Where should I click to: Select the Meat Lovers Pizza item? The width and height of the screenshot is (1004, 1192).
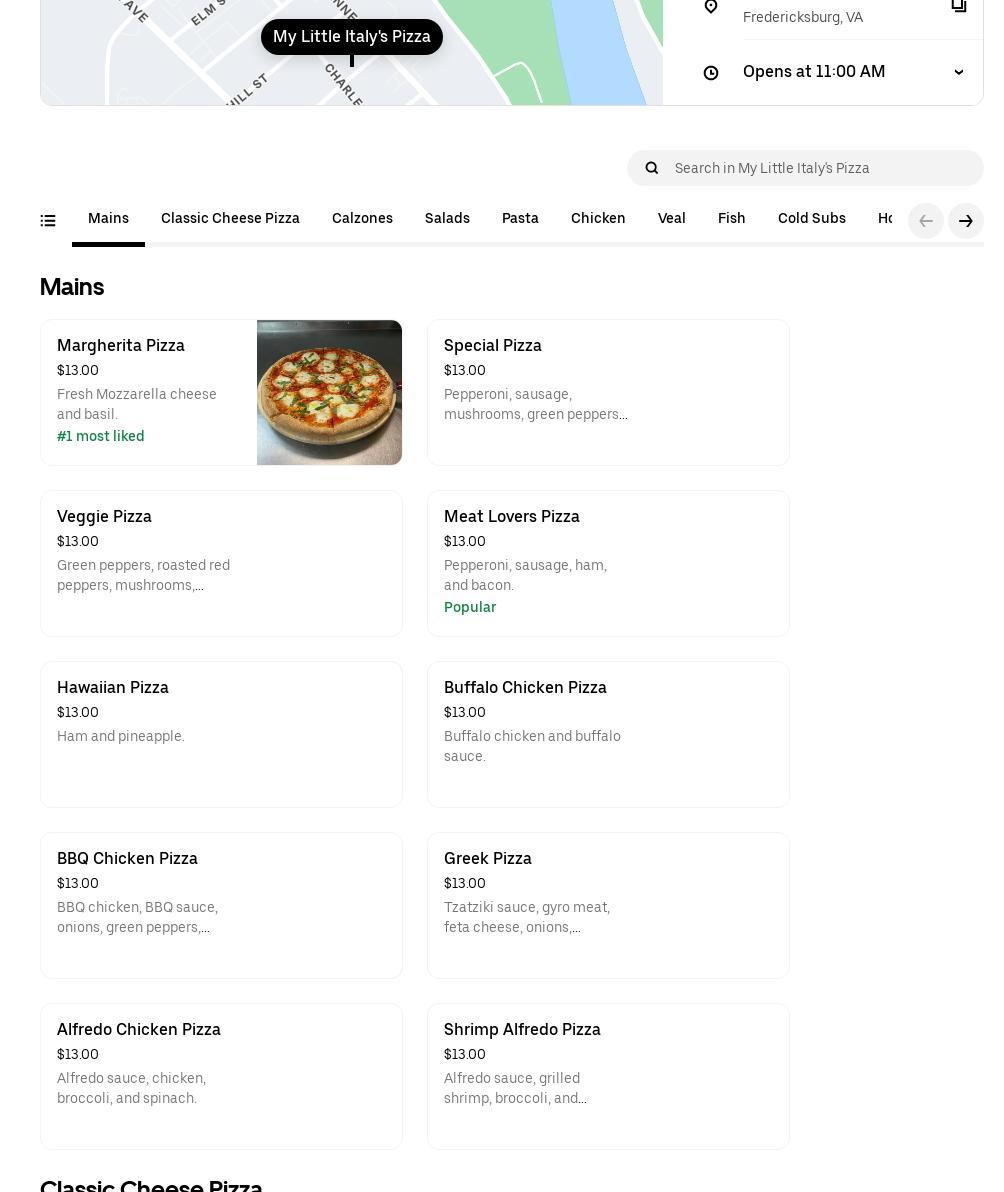pos(608,563)
